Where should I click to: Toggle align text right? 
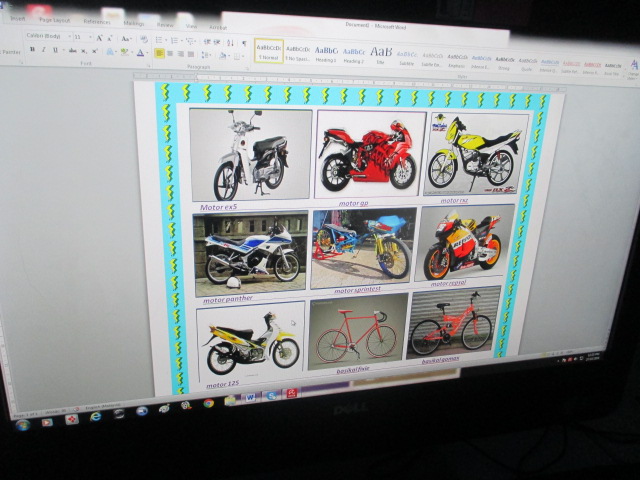180,54
